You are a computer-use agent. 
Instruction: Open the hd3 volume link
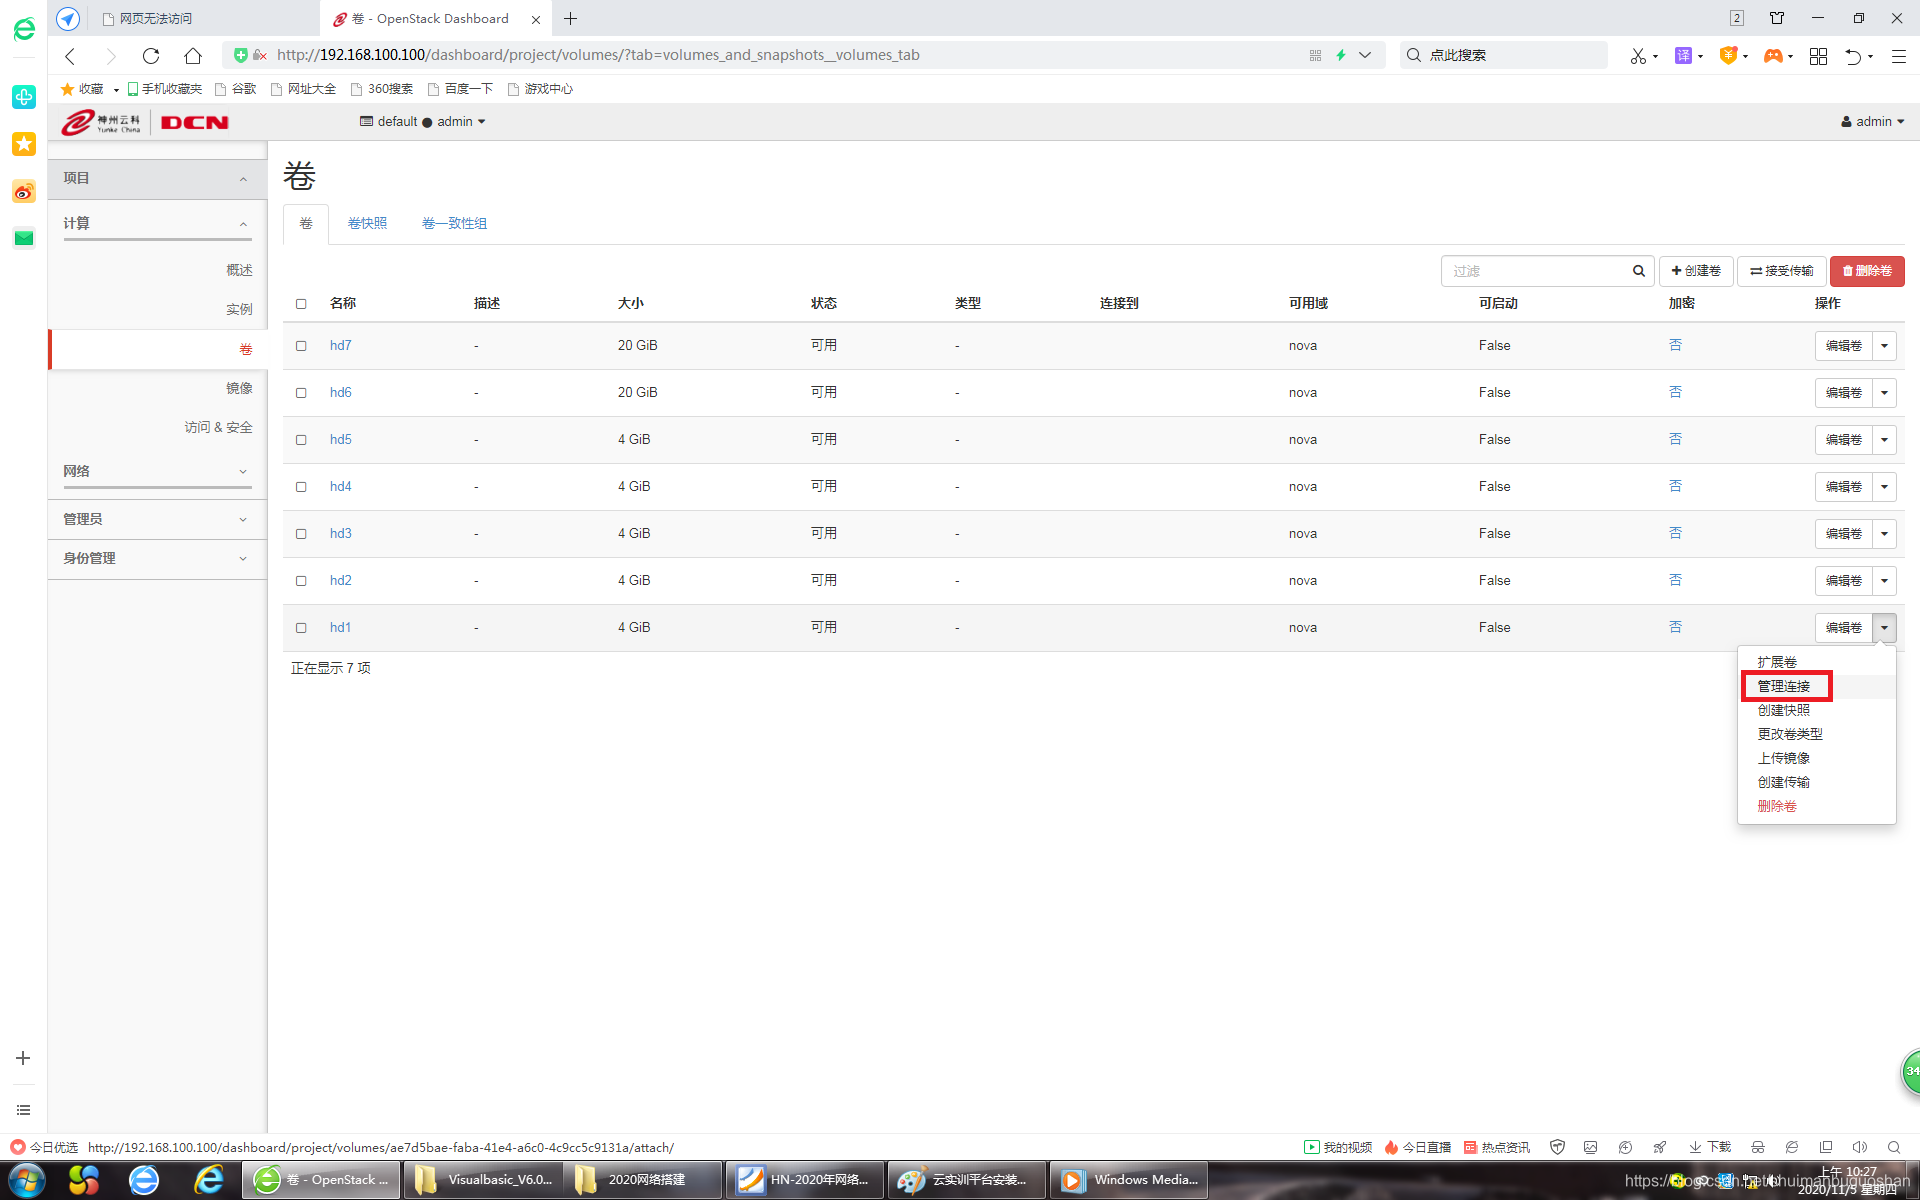pyautogui.click(x=340, y=533)
